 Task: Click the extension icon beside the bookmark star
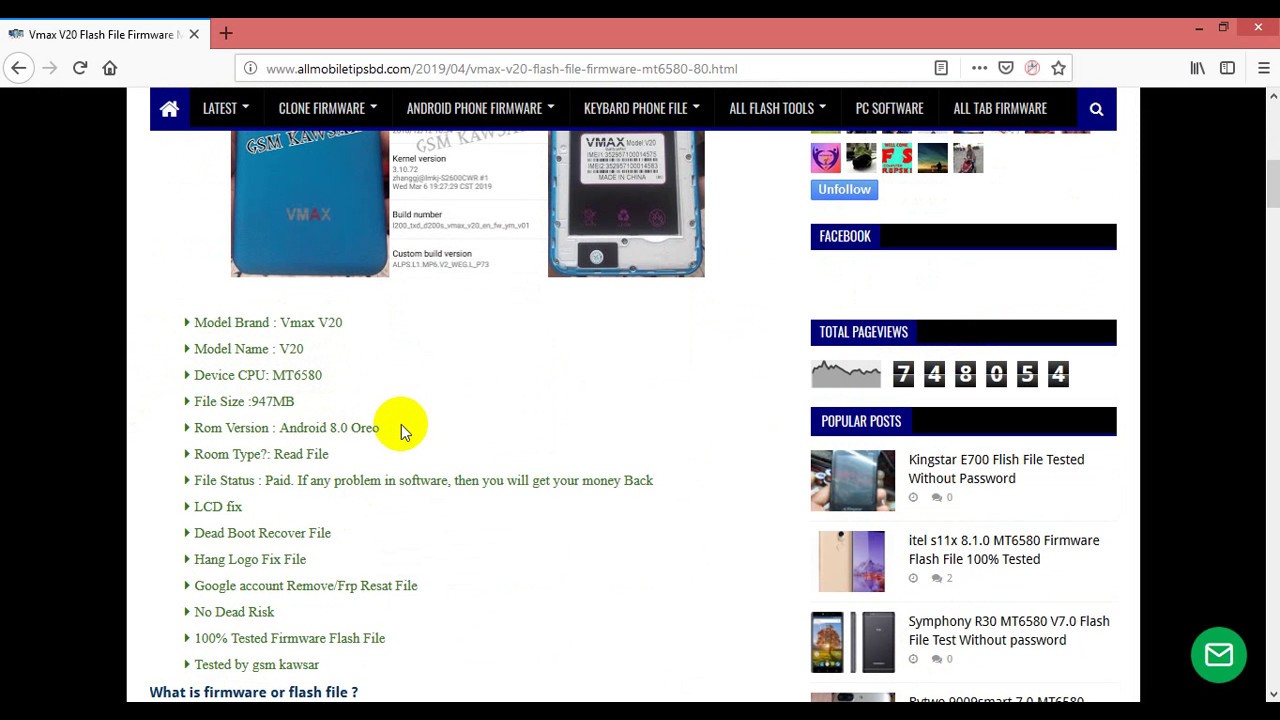(x=1032, y=68)
